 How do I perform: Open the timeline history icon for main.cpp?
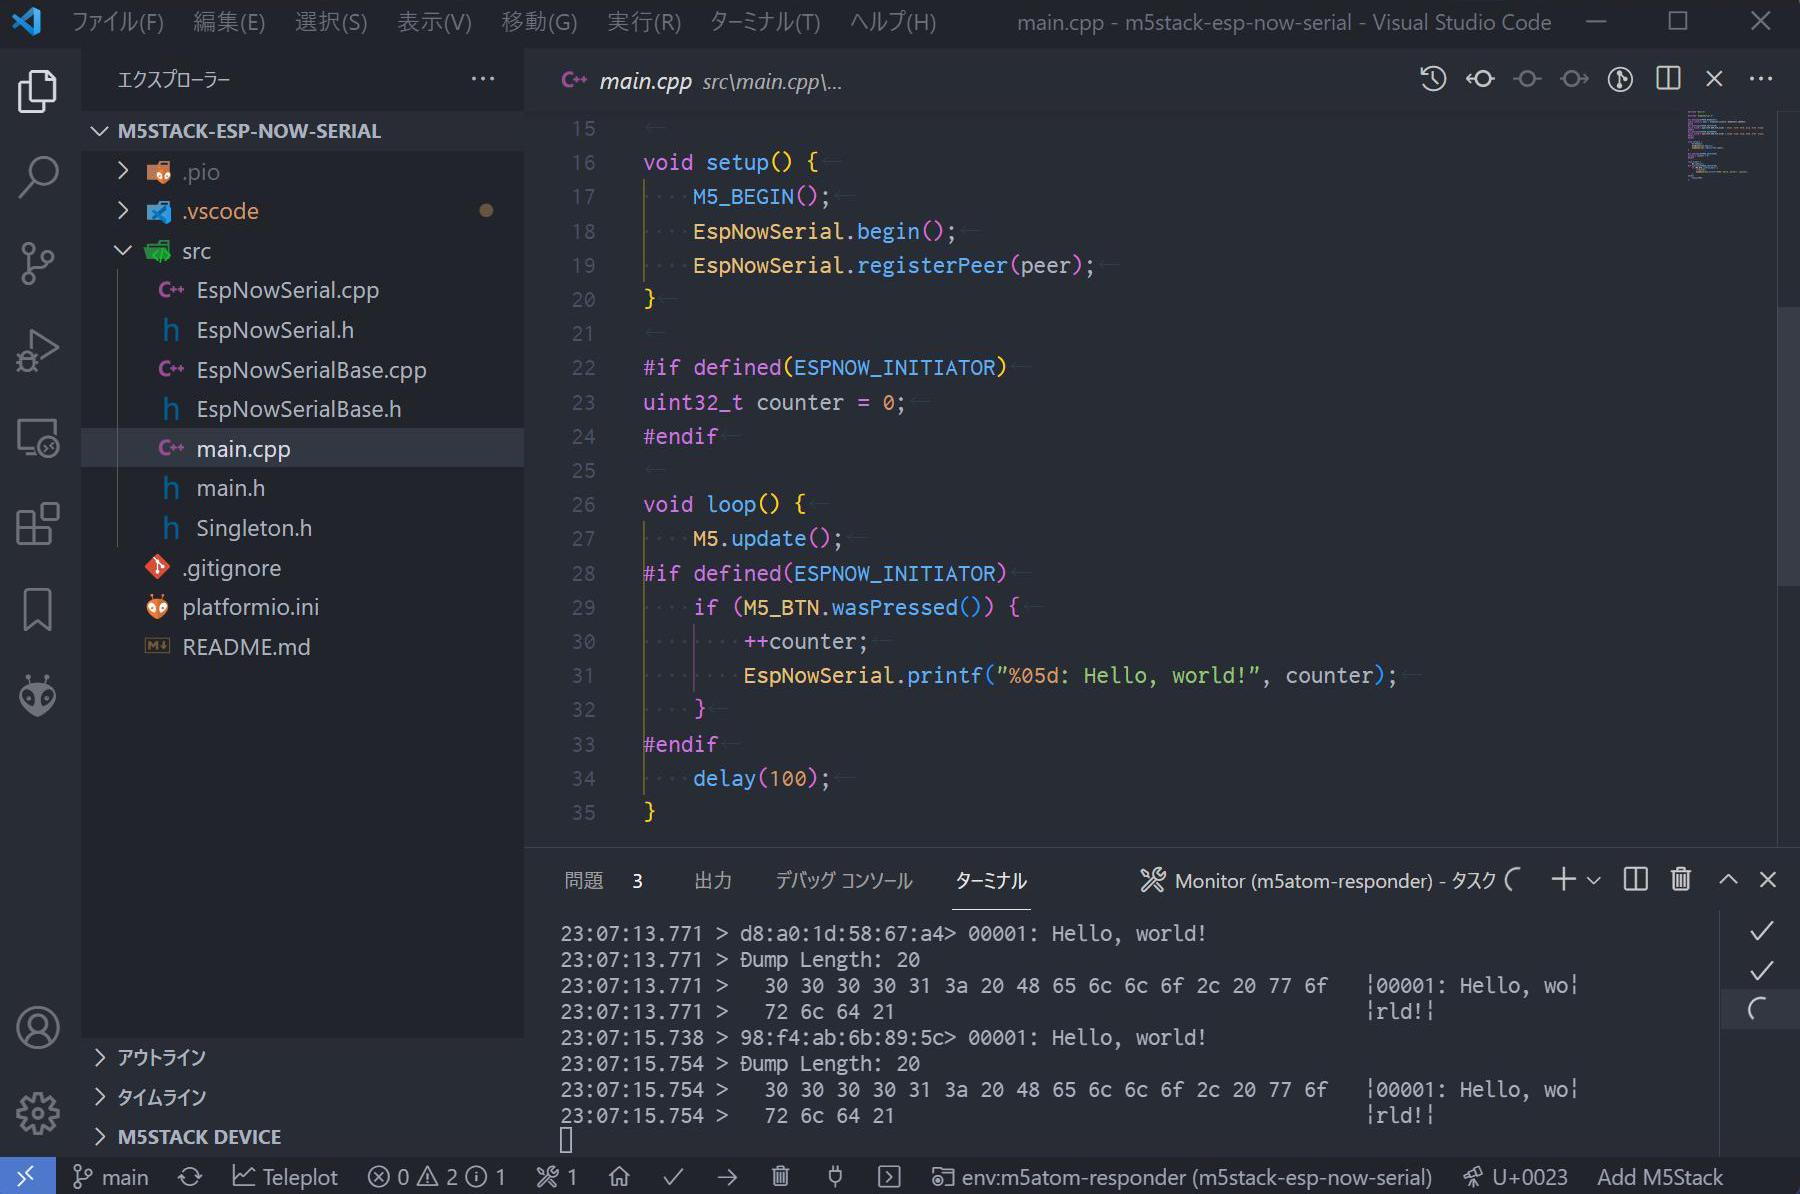point(1432,79)
